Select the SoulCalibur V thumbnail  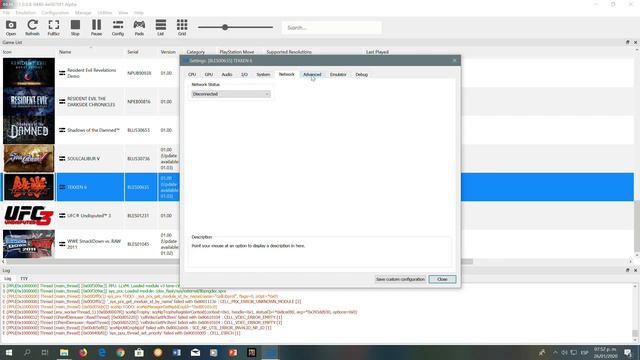coord(29,158)
